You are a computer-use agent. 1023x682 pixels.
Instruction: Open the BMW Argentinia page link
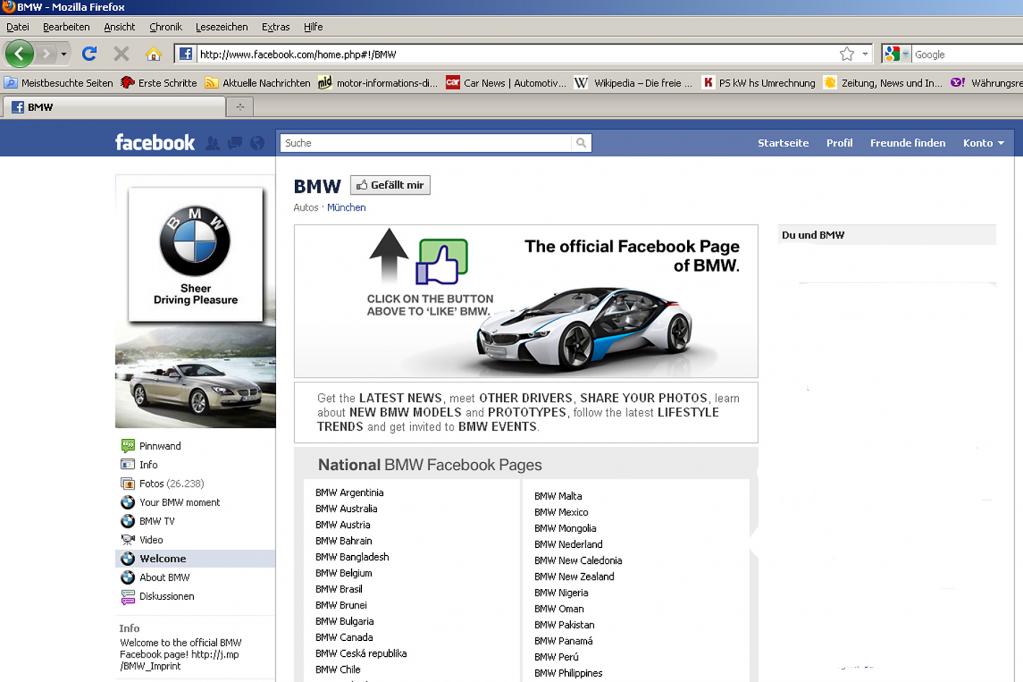349,493
